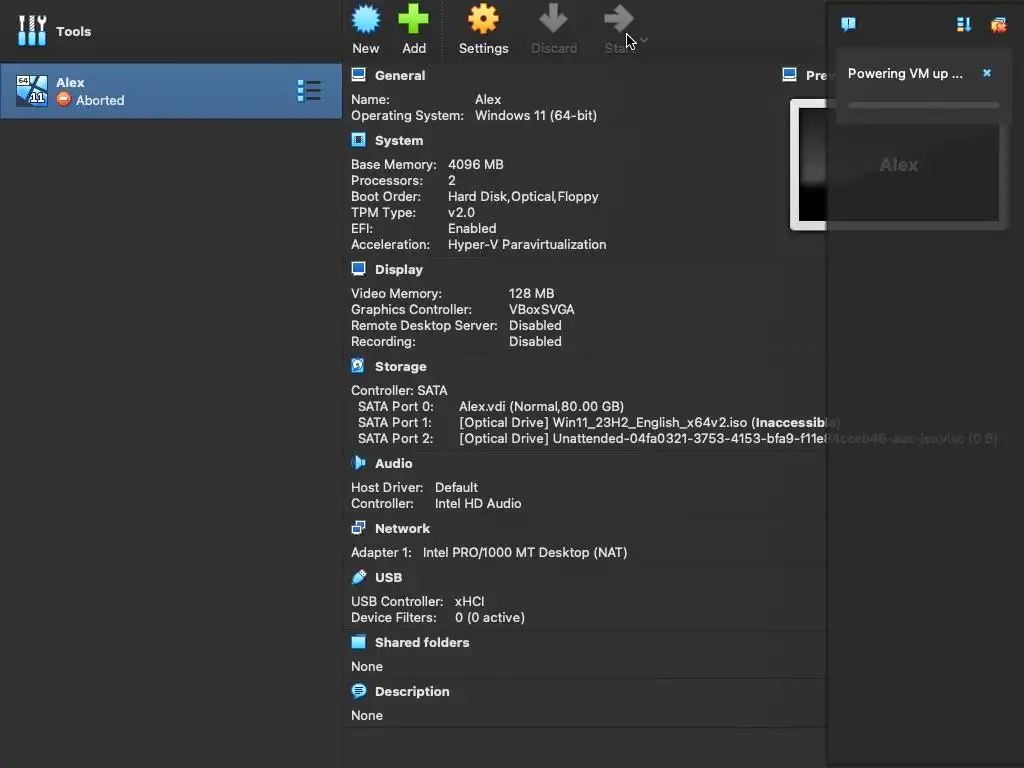The width and height of the screenshot is (1024, 768).
Task: Click the Base Memory 4096 MB value
Action: 475,165
